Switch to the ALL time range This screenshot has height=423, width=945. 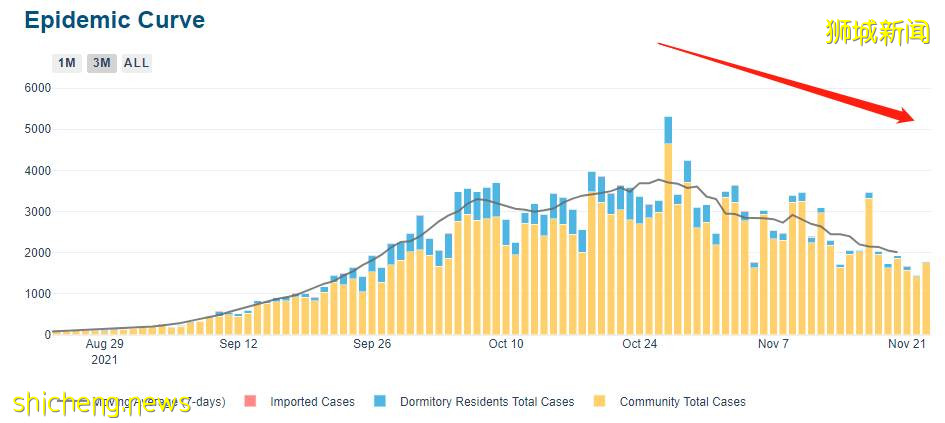[136, 63]
